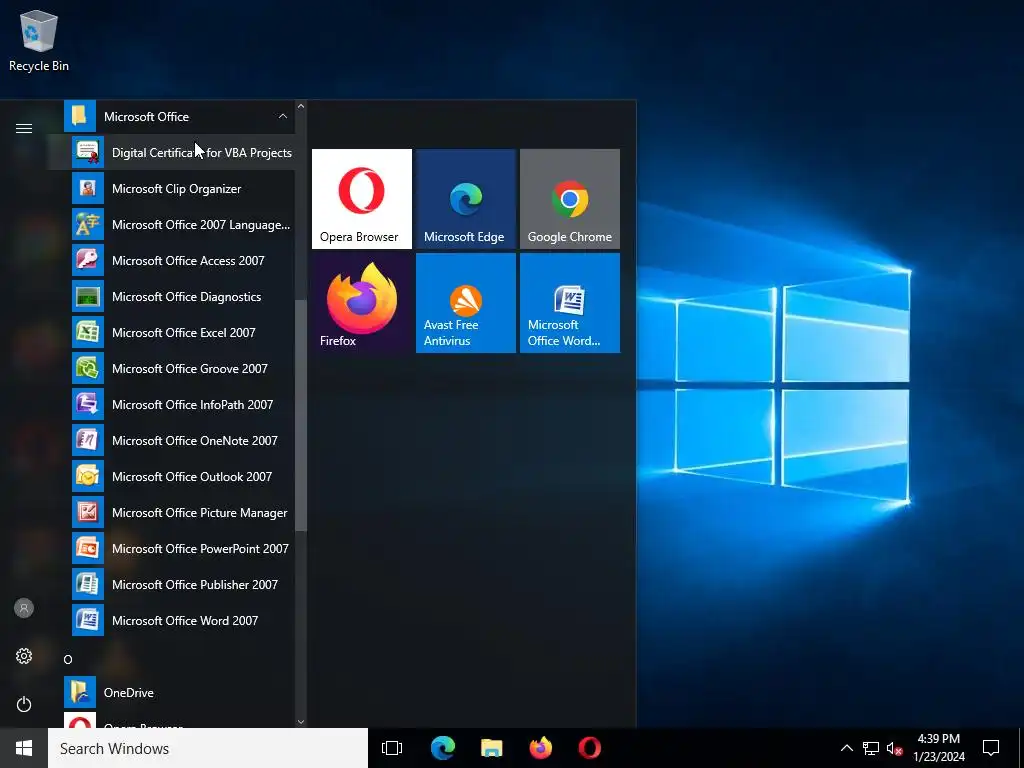This screenshot has width=1024, height=768.
Task: Open user account icon in Start sidebar
Action: (x=24, y=608)
